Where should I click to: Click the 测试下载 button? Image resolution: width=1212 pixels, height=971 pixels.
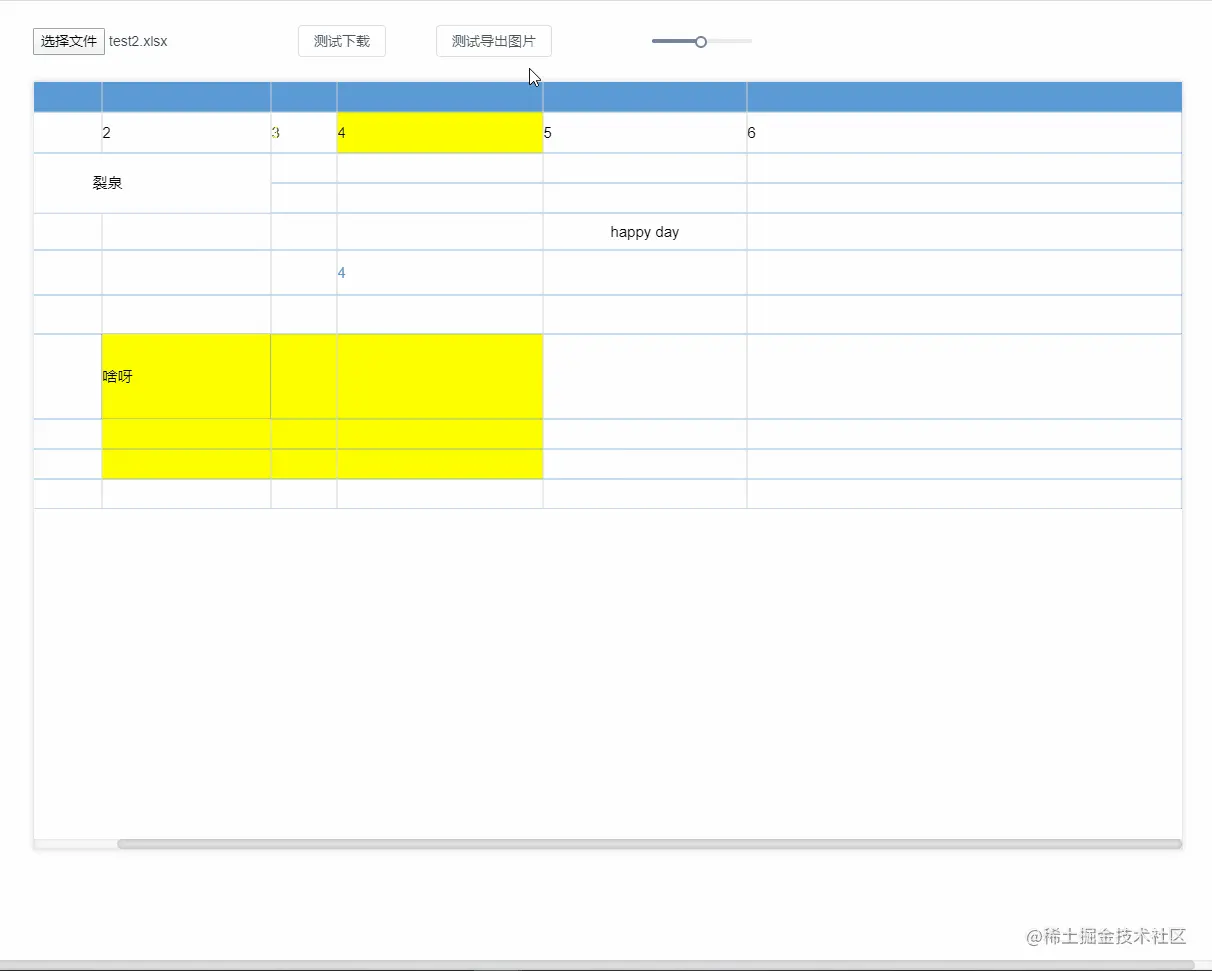[342, 41]
